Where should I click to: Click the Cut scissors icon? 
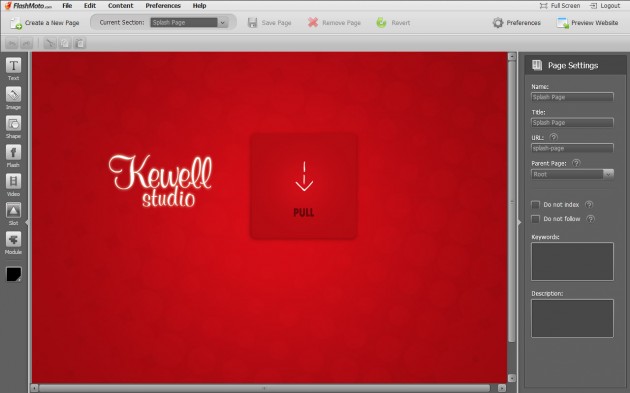pyautogui.click(x=50, y=43)
